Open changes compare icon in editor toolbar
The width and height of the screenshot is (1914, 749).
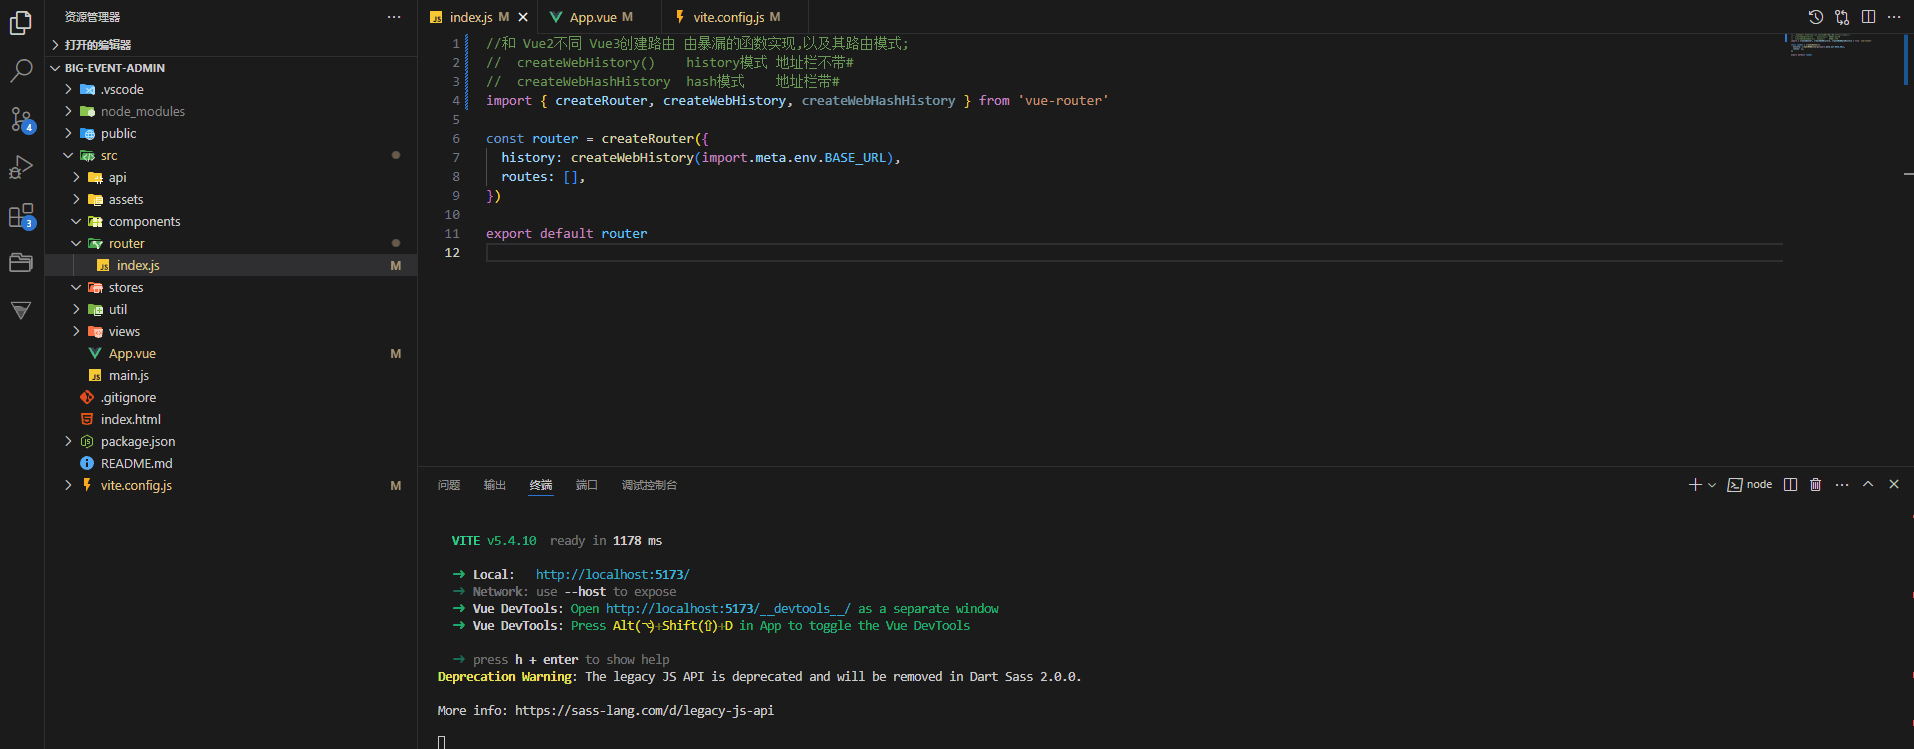click(x=1842, y=17)
